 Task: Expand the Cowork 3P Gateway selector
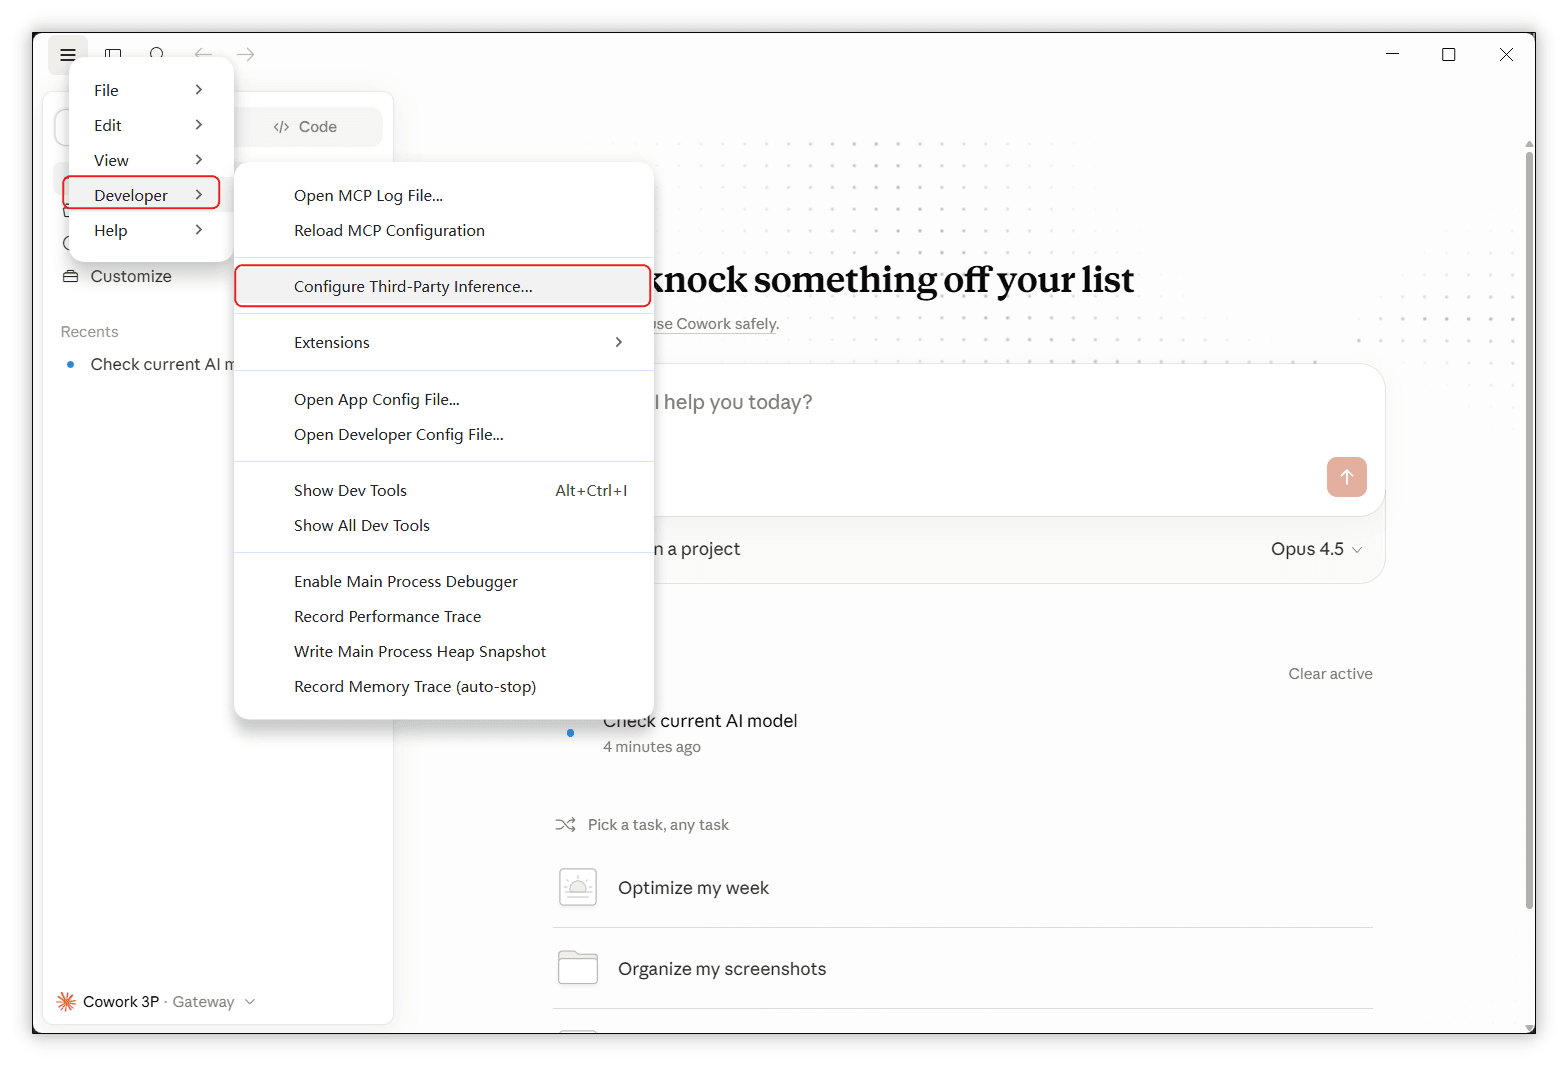click(x=157, y=1001)
